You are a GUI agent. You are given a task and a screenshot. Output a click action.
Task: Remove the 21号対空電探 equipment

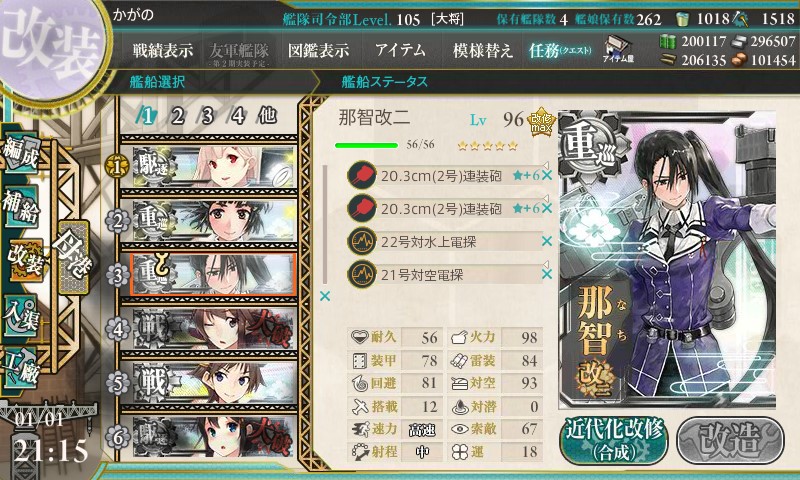click(x=546, y=274)
